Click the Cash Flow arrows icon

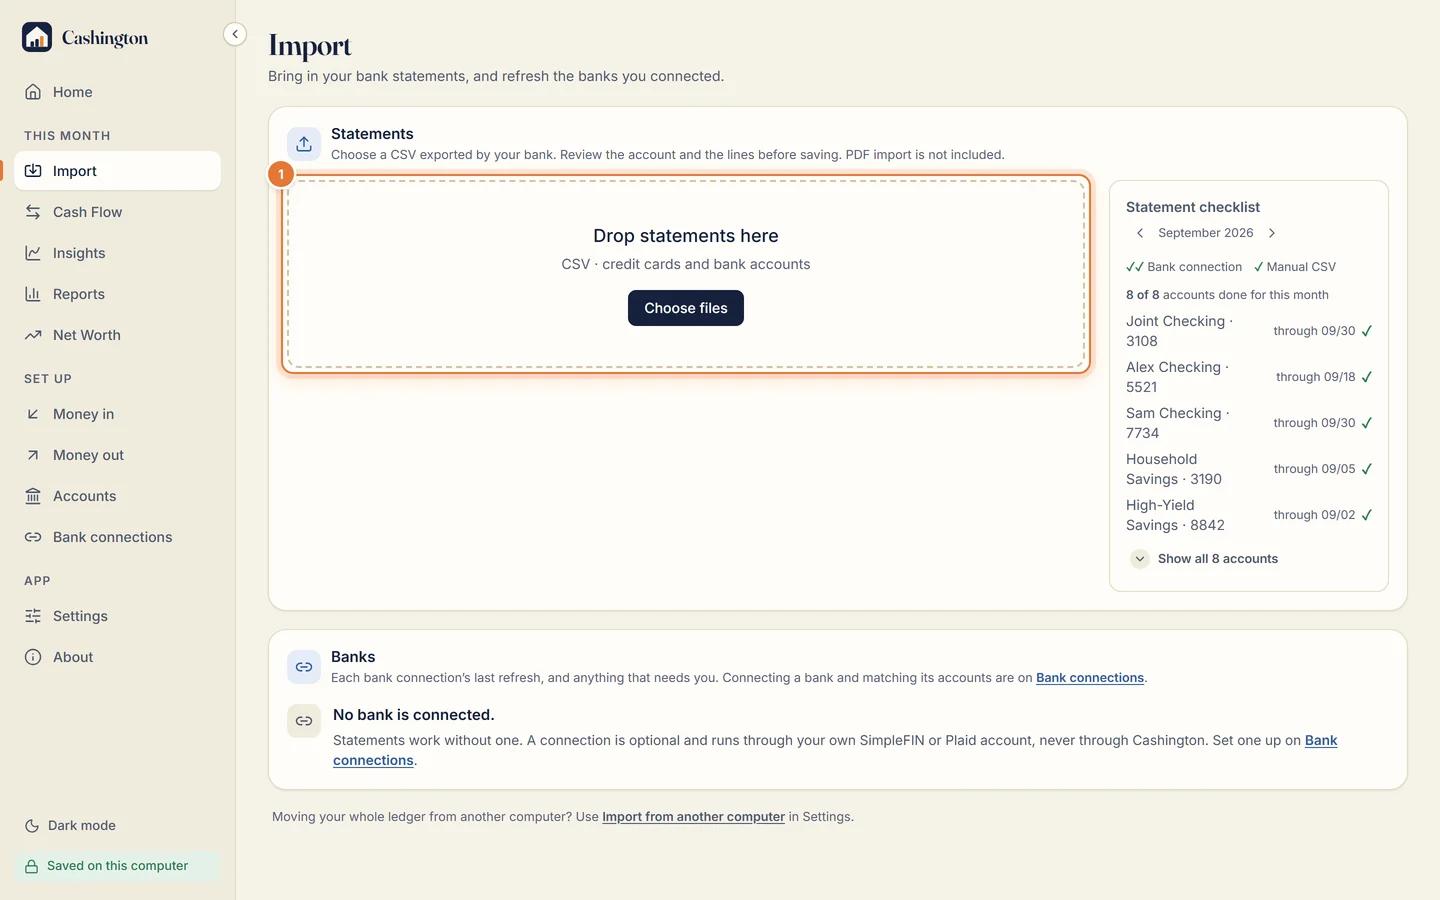click(33, 212)
